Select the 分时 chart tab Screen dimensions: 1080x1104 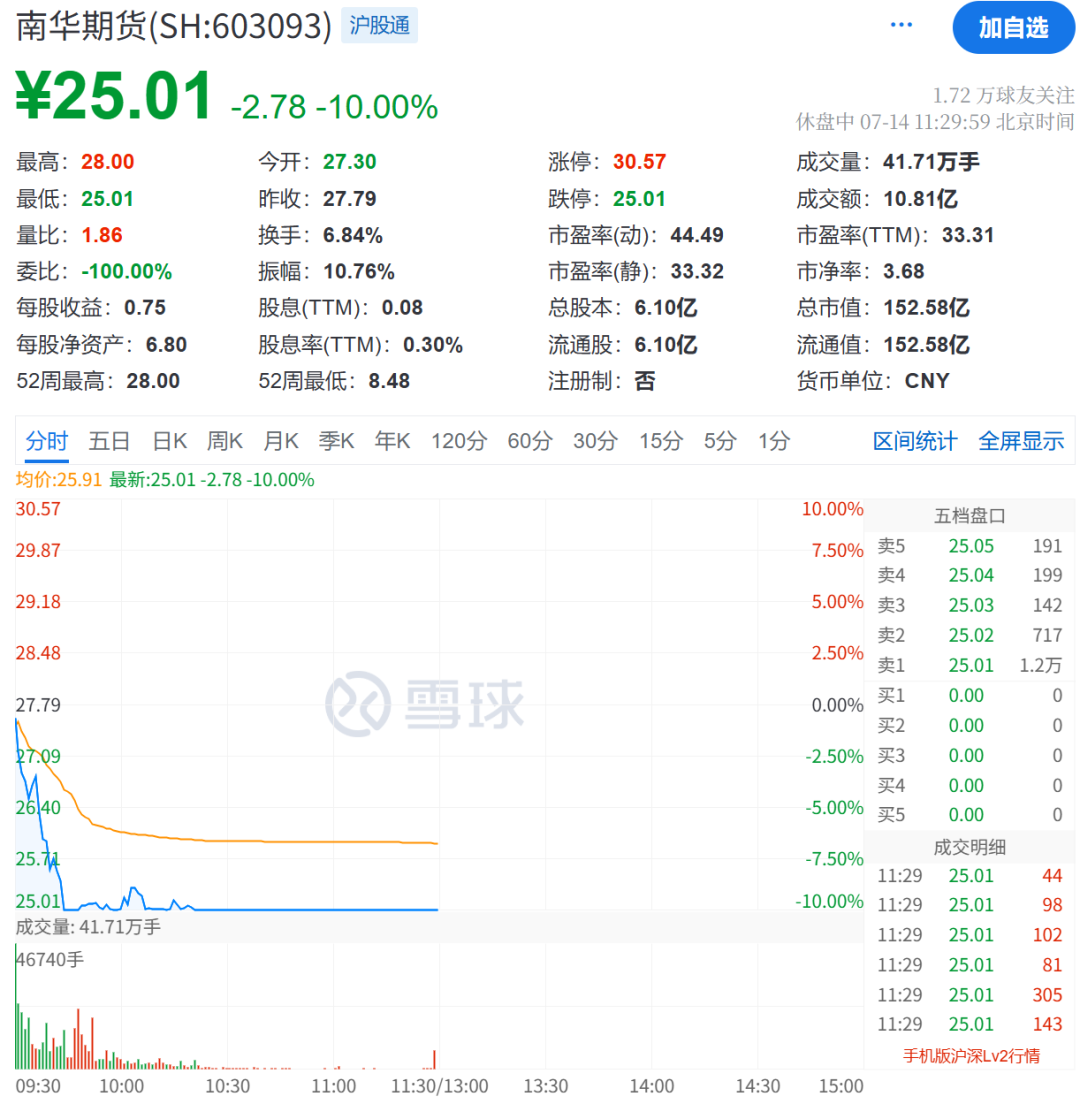[46, 441]
